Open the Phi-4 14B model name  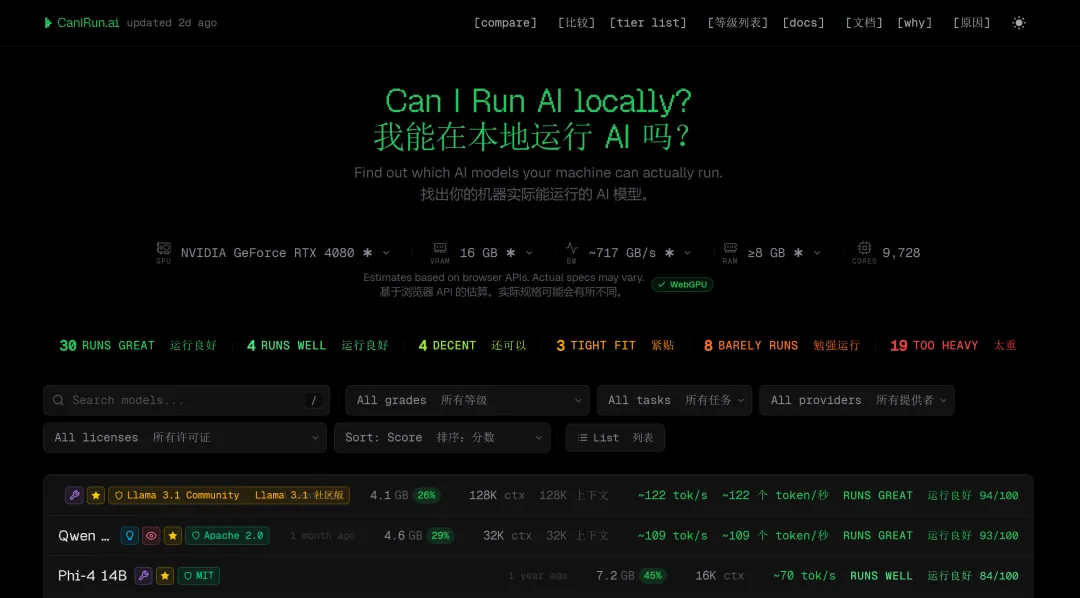pos(92,575)
